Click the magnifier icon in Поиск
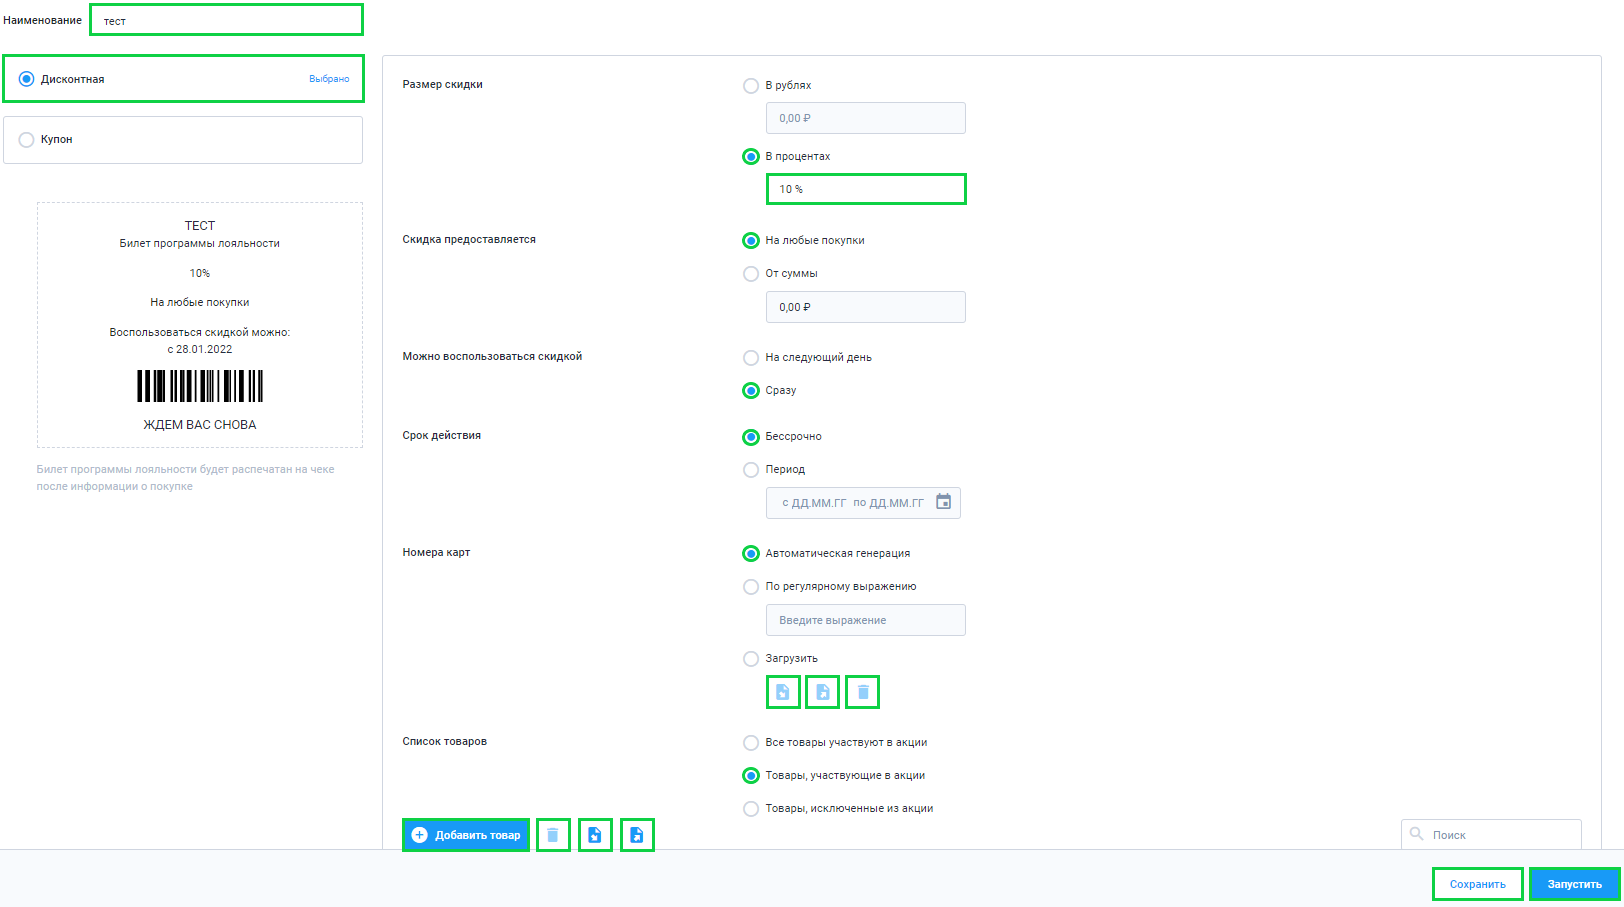The width and height of the screenshot is (1624, 907). point(1416,834)
